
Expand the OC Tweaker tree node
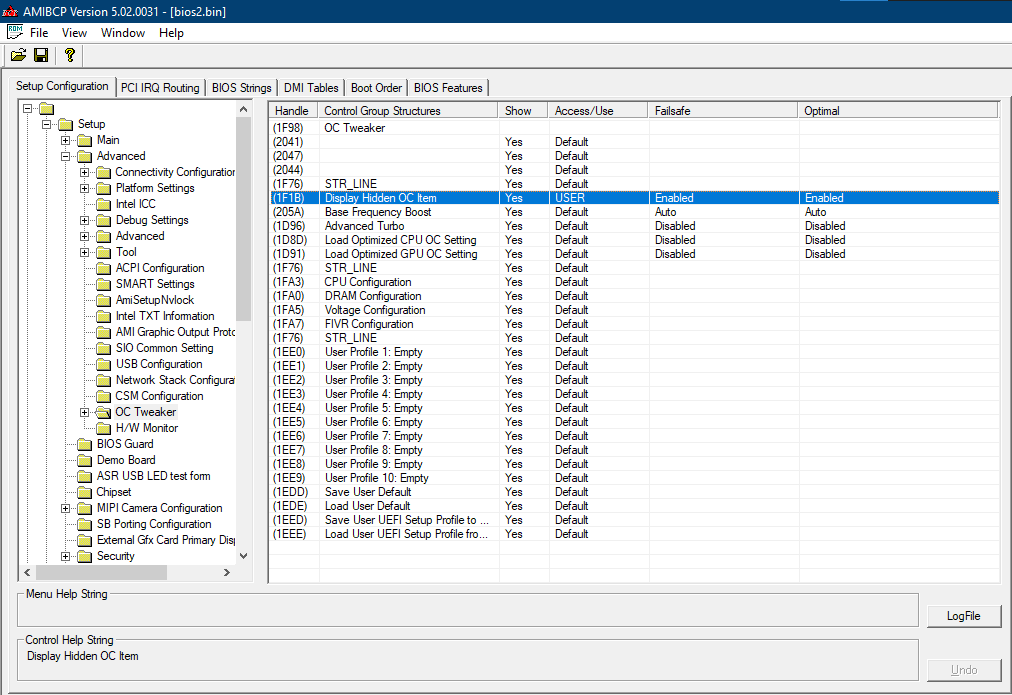85,412
